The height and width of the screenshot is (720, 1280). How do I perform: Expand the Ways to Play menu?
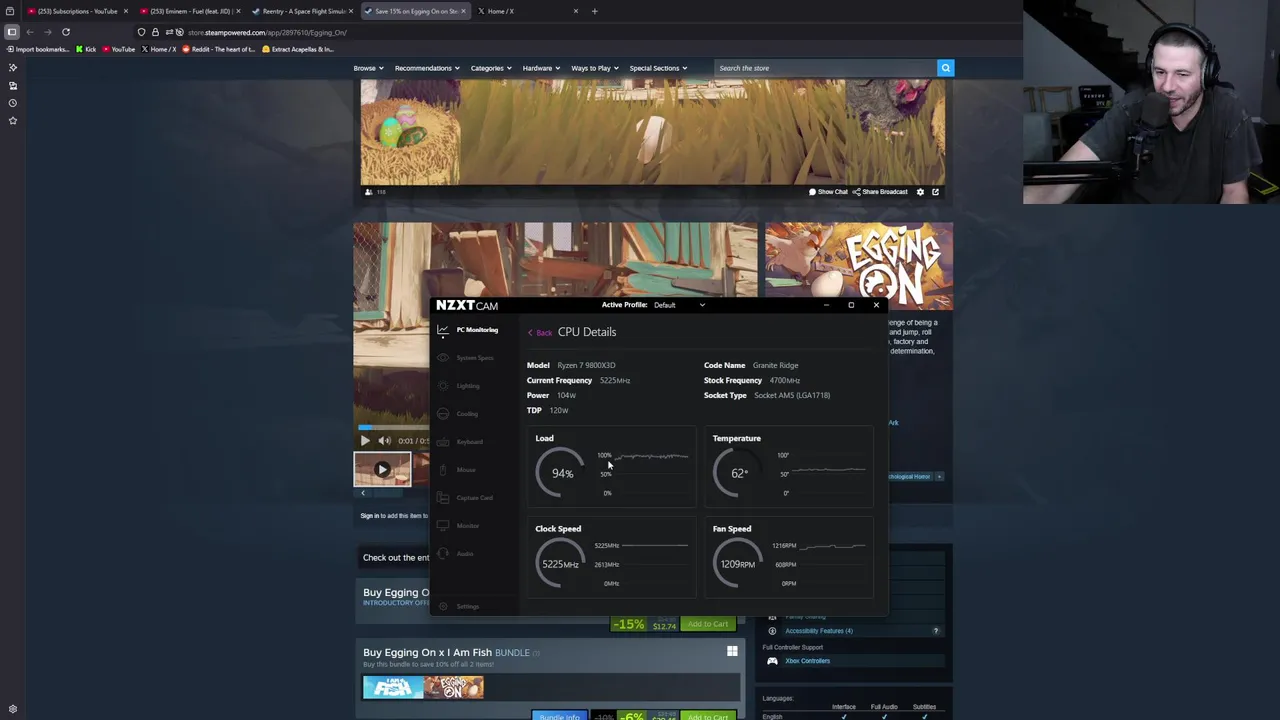point(594,68)
